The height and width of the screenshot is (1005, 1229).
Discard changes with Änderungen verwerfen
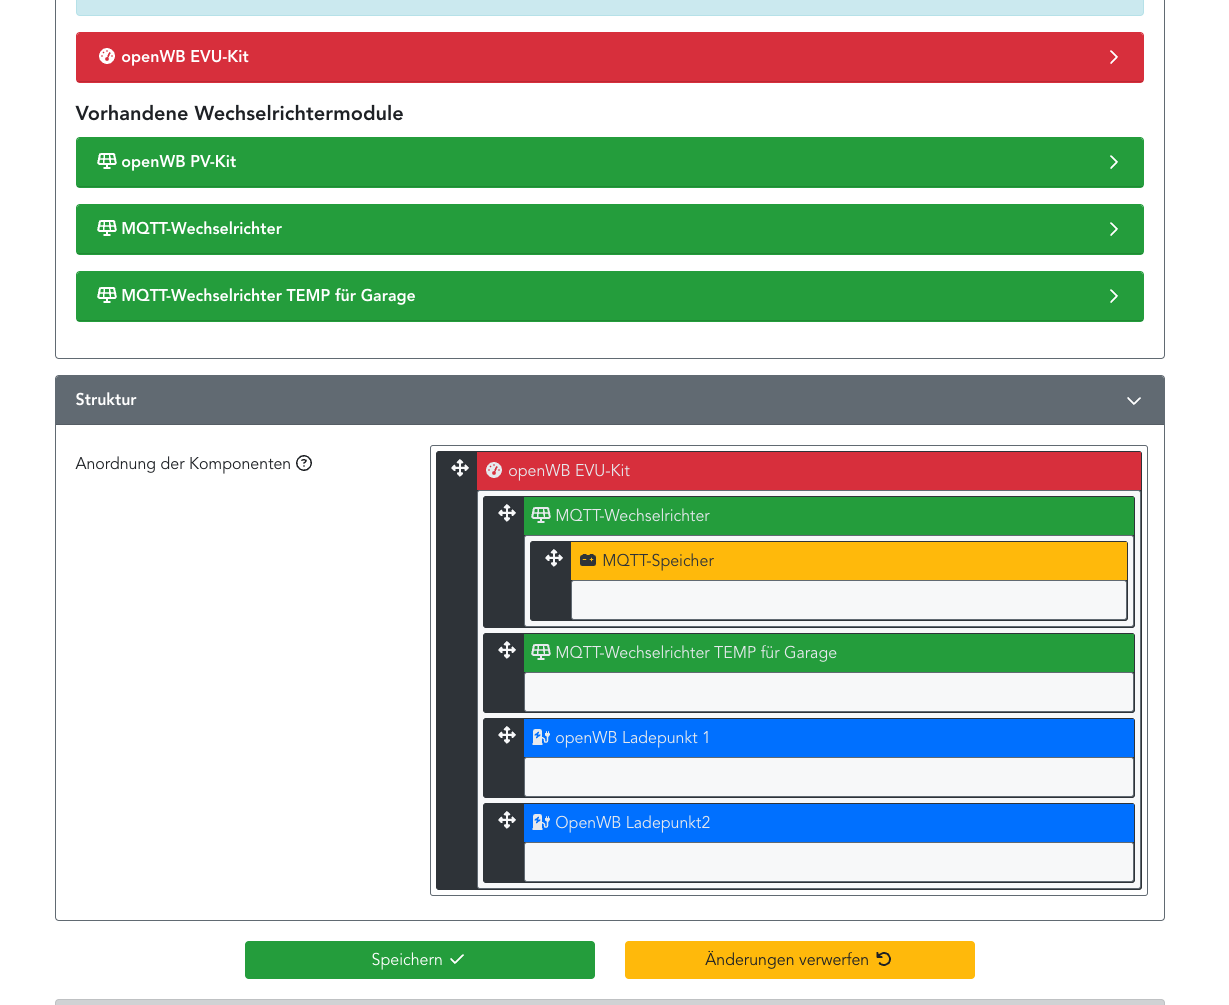[x=800, y=960]
